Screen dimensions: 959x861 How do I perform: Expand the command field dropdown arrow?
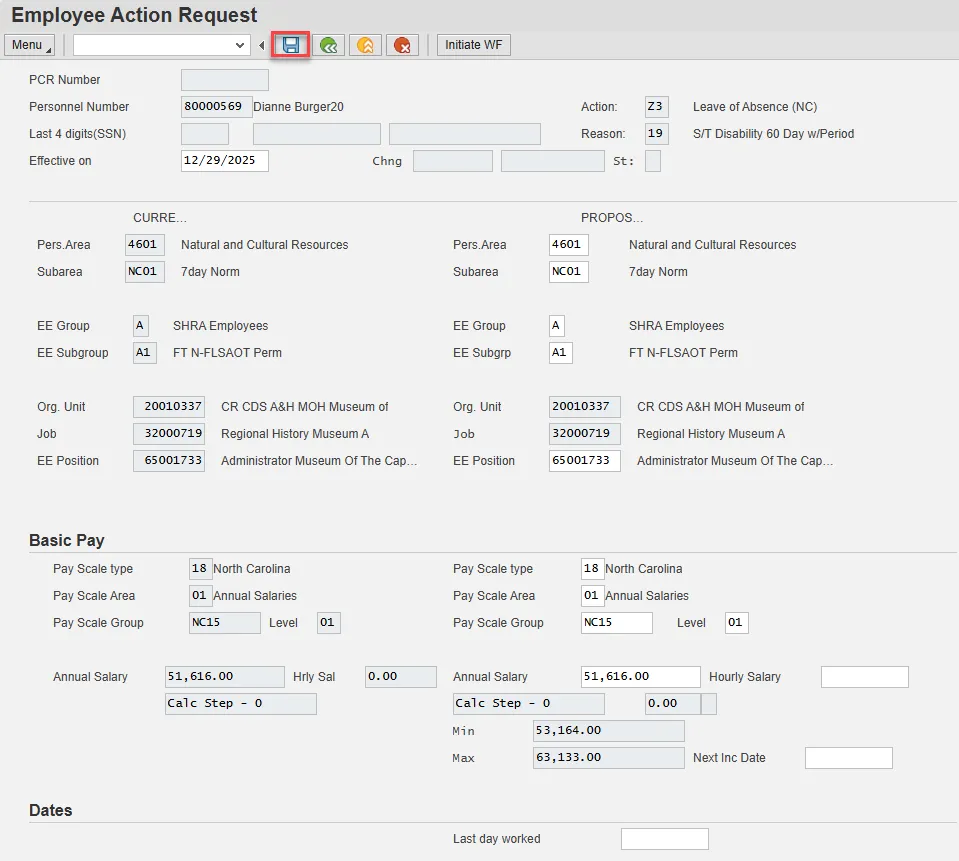(240, 45)
